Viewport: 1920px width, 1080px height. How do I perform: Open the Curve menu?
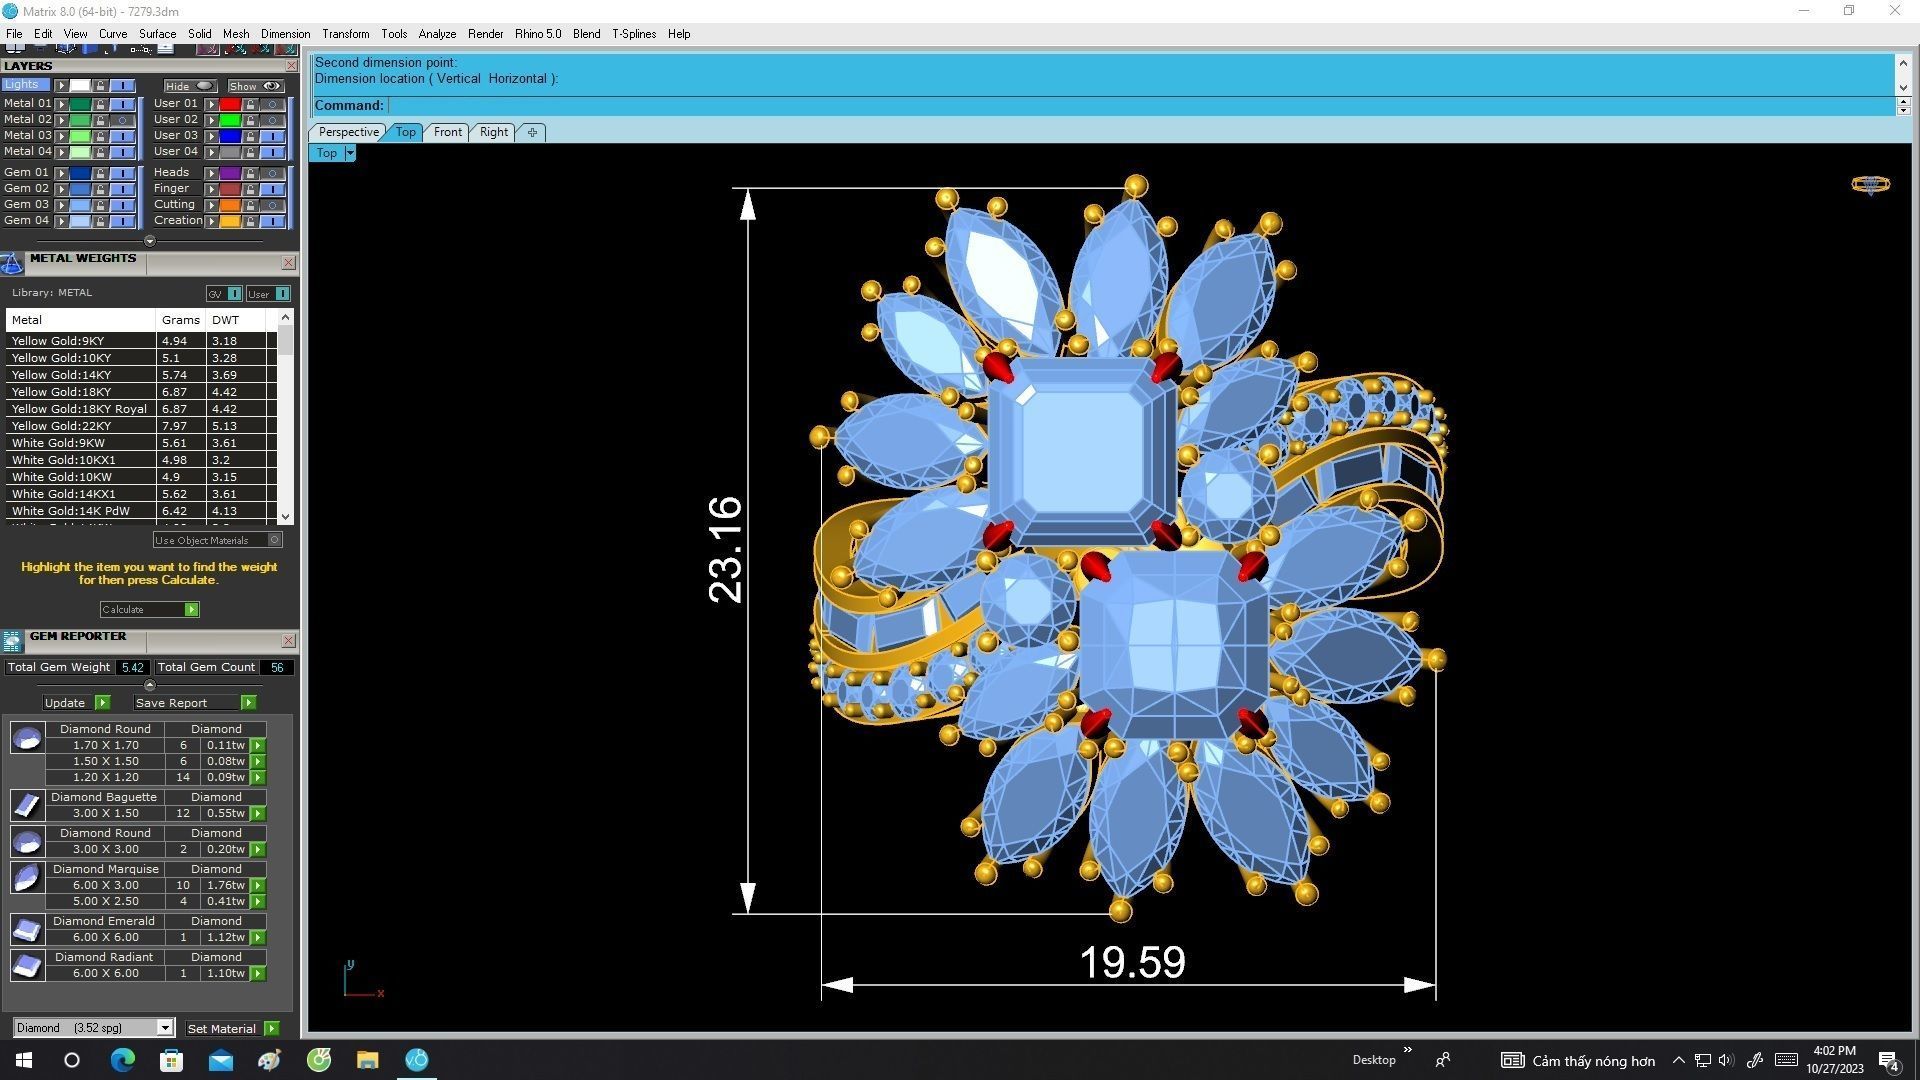pos(113,34)
